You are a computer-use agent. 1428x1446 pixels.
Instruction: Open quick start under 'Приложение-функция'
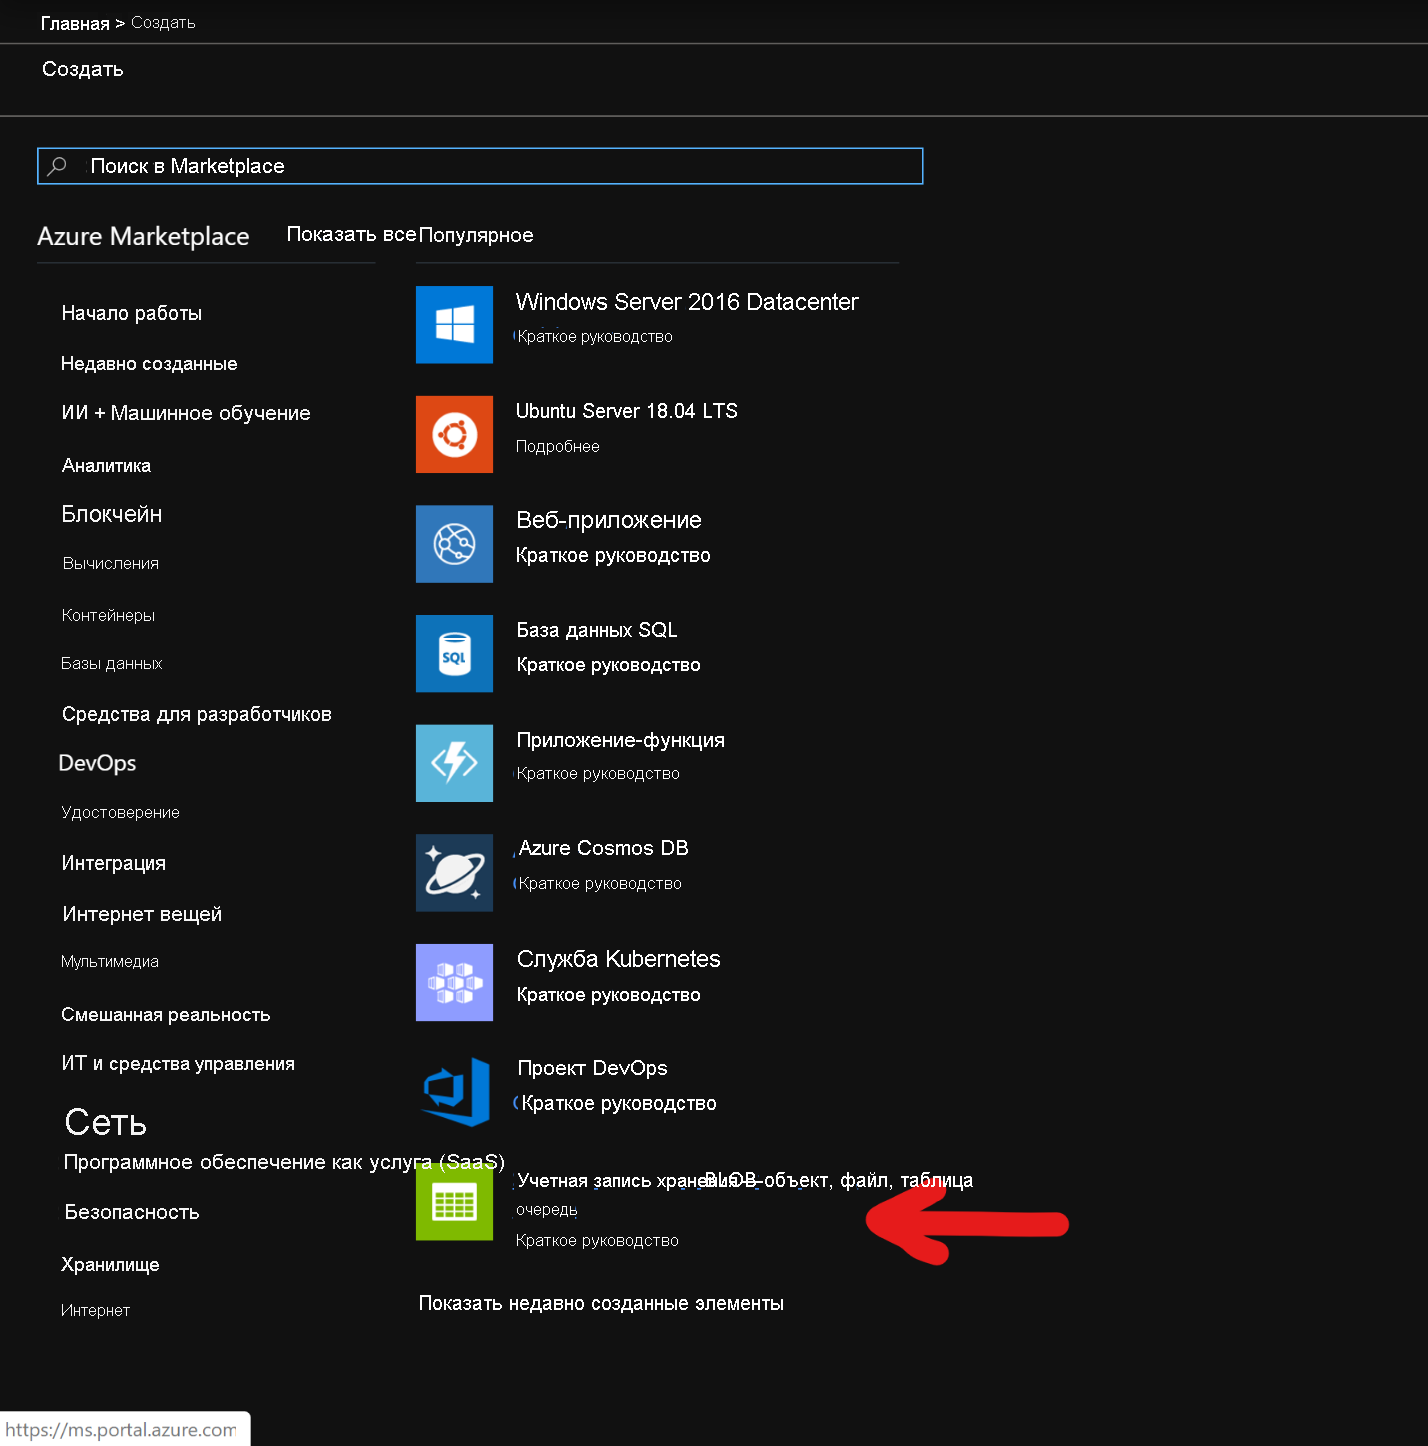(x=598, y=773)
